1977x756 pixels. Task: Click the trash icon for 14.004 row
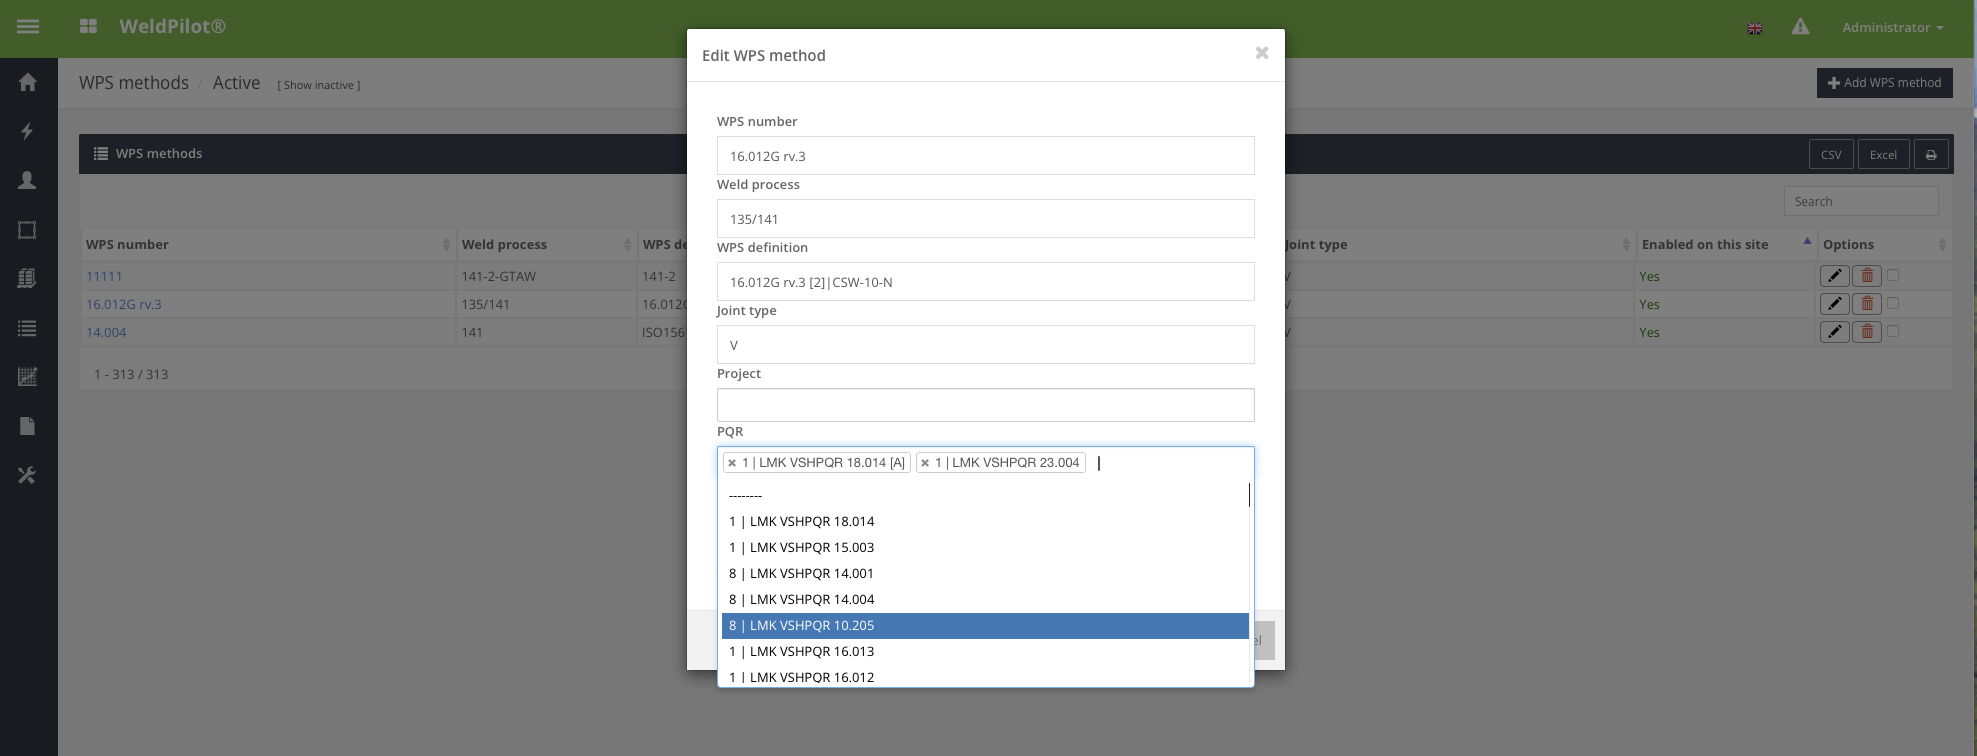1867,332
